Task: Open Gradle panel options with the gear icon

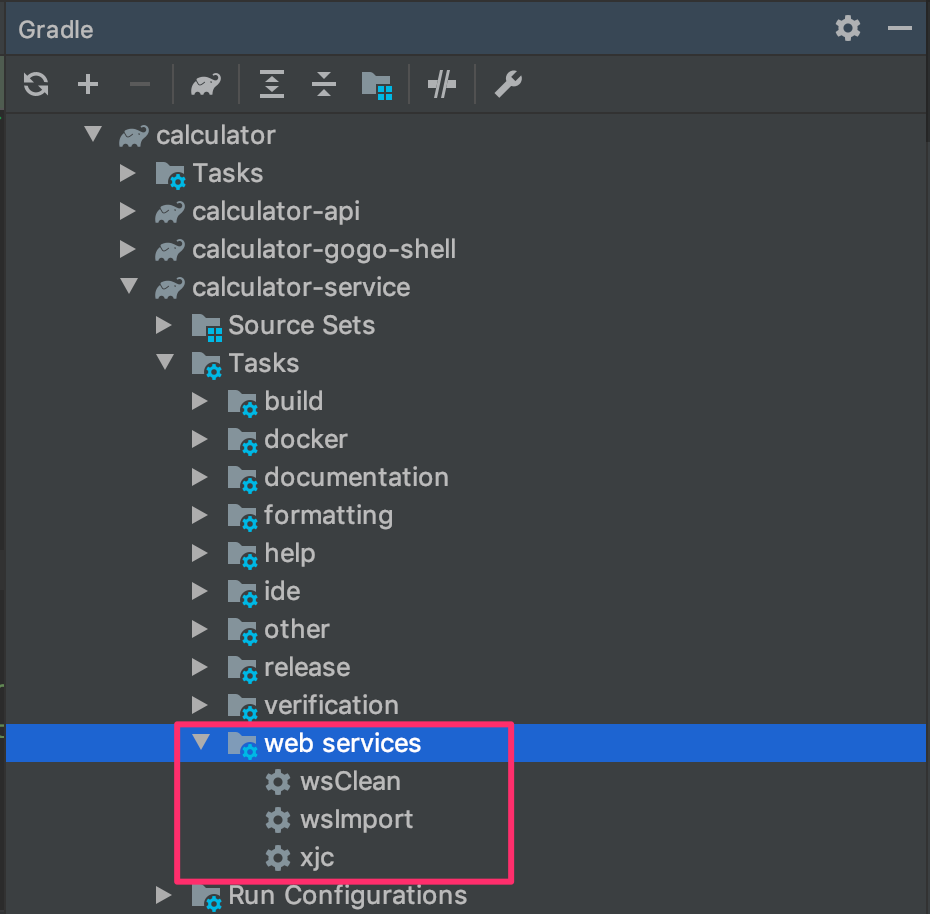Action: 848,28
